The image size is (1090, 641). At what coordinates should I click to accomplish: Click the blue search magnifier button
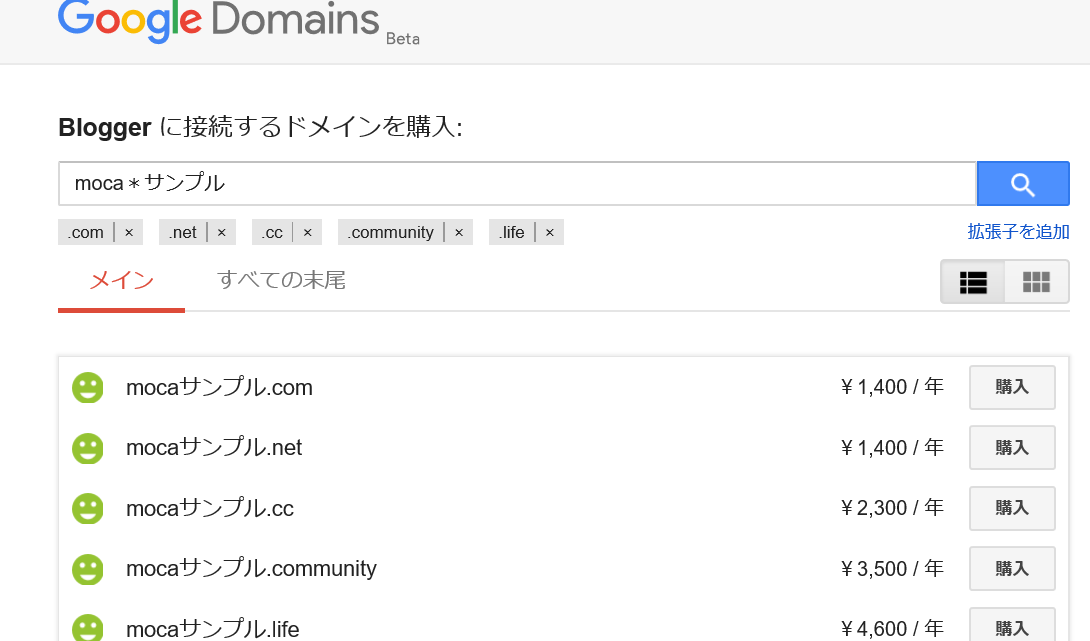point(1023,184)
